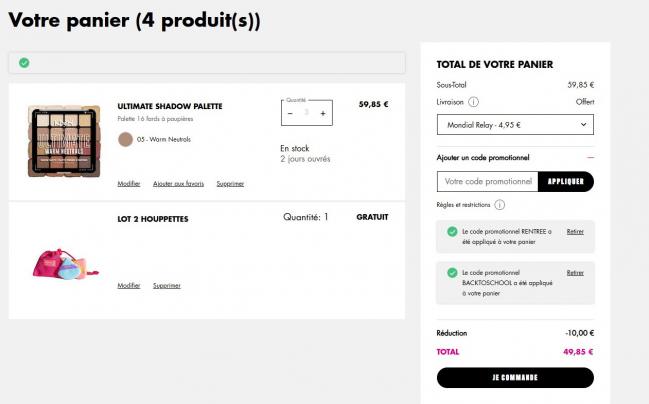649x404 pixels.
Task: Click Ajouter aux favoris link
Action: [178, 183]
